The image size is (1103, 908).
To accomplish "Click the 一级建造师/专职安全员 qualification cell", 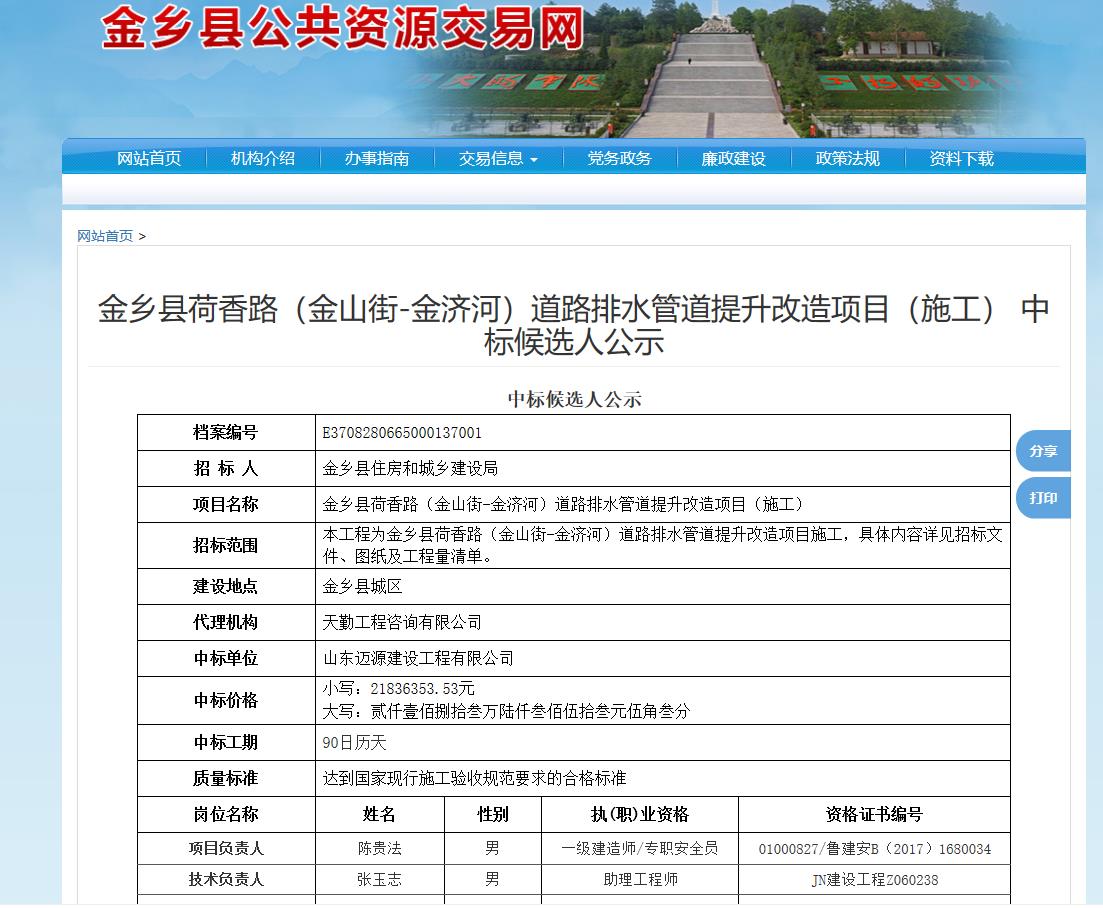I will tap(640, 849).
